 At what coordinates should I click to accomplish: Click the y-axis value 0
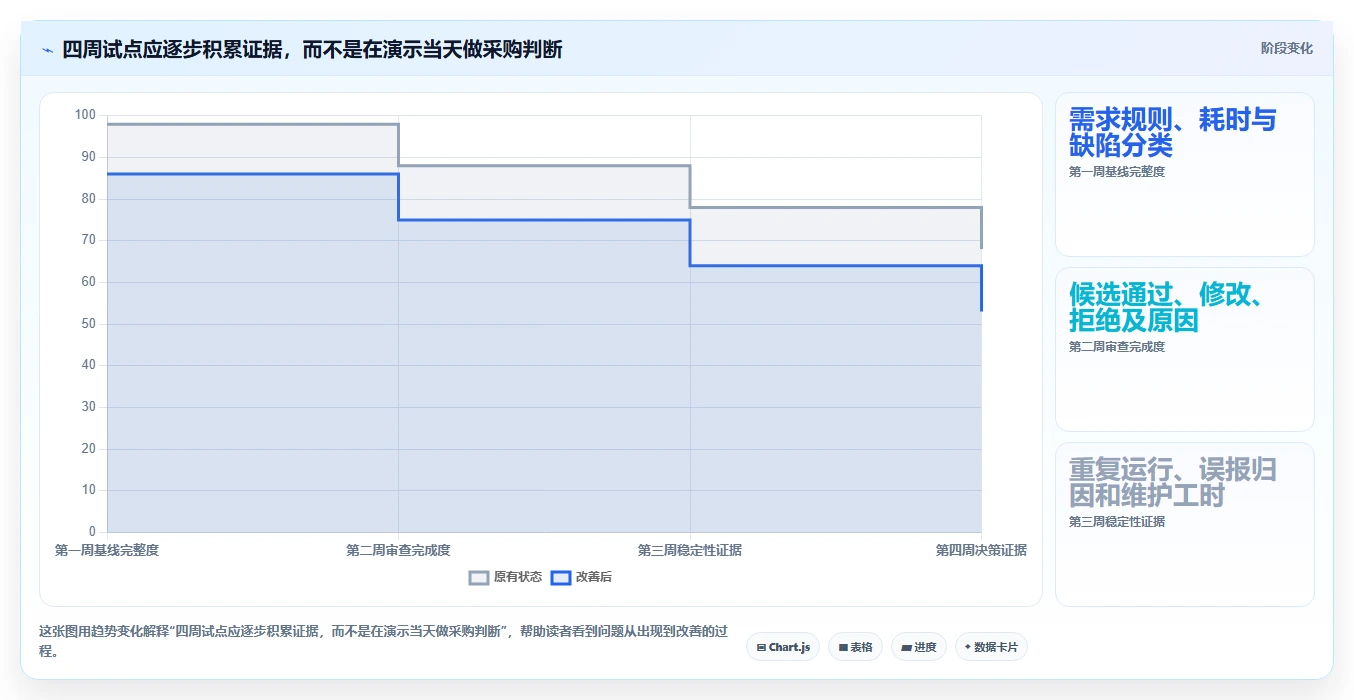[92, 532]
